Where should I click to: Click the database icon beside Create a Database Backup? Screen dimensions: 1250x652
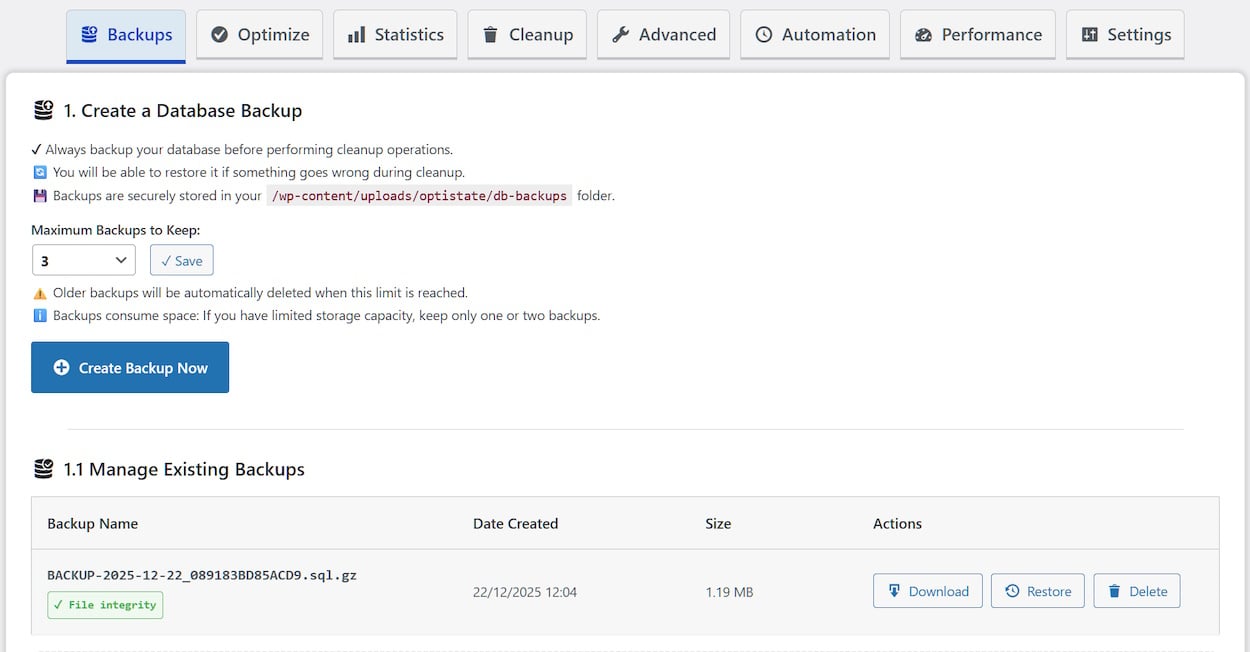pos(43,110)
